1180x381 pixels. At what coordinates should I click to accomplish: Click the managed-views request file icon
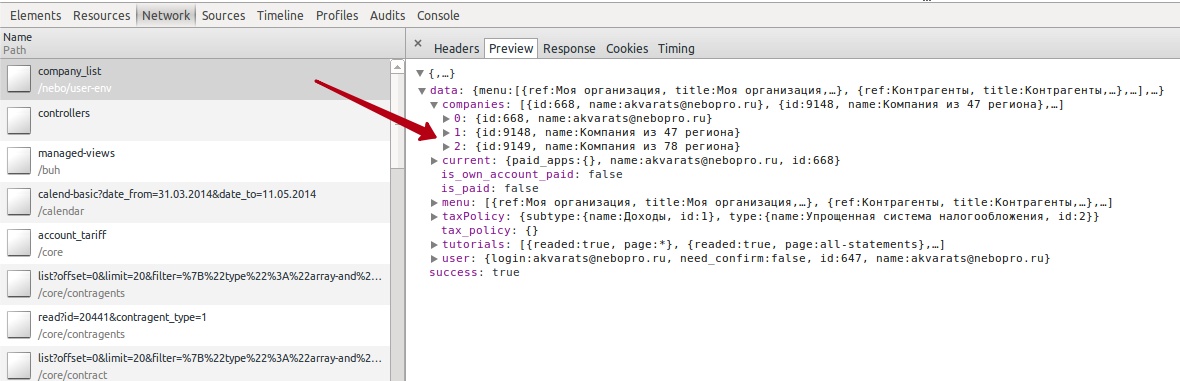(19, 161)
